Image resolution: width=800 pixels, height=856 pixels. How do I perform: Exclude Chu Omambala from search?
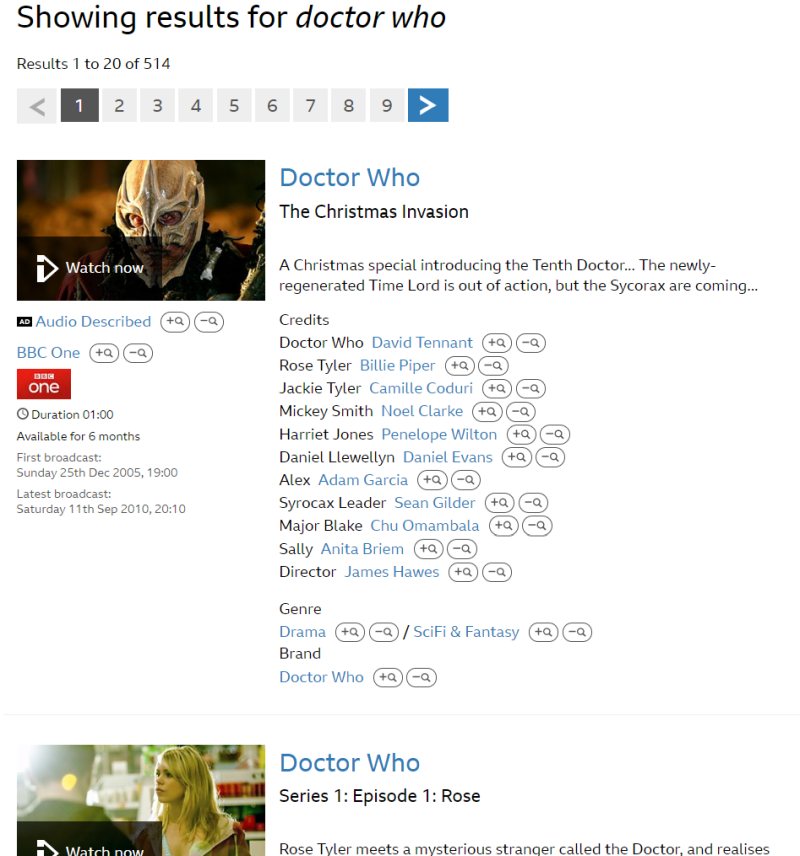tap(537, 526)
